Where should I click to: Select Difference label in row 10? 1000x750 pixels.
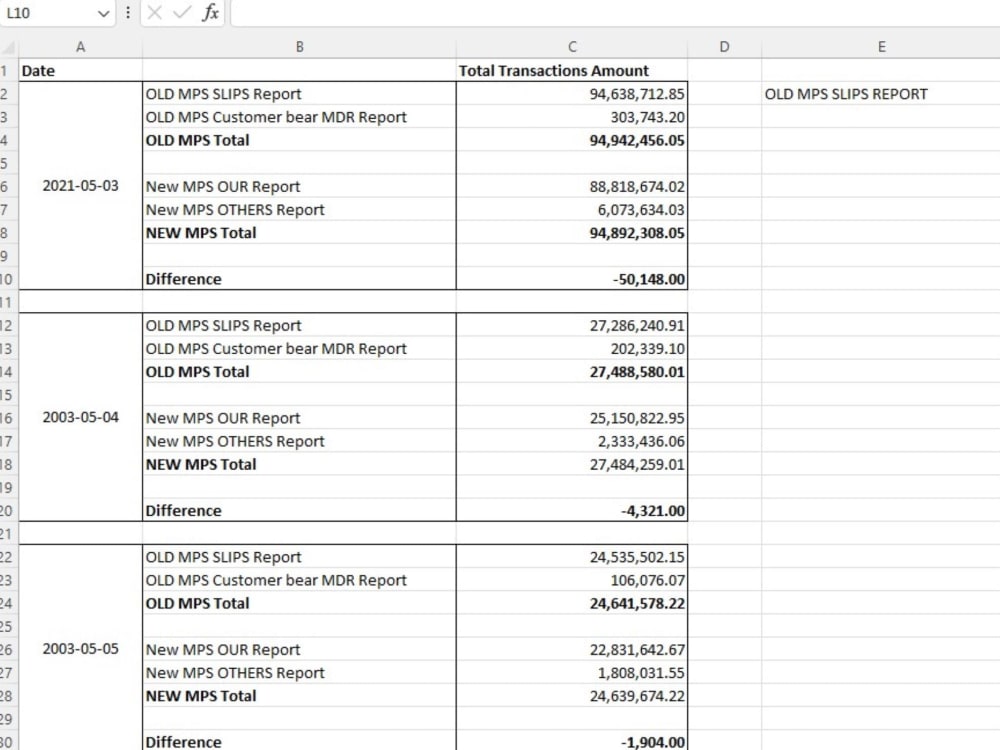[x=299, y=279]
